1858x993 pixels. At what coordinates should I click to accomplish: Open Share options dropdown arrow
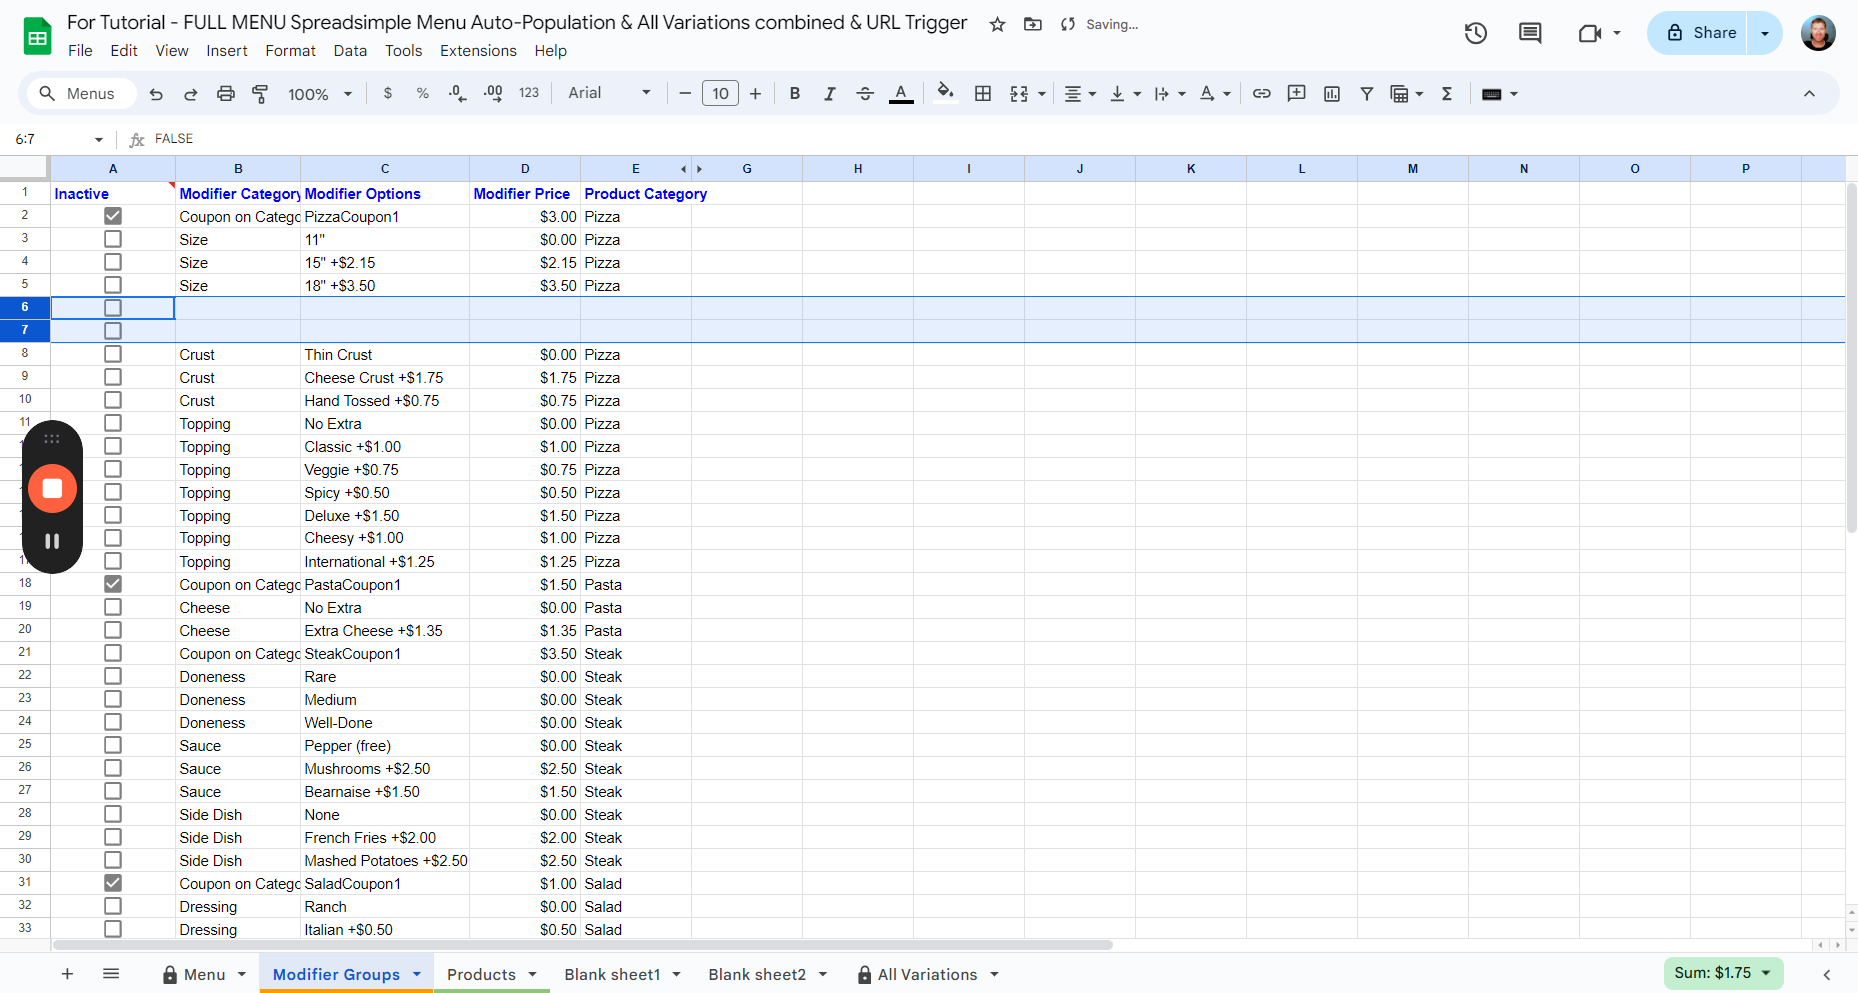click(x=1765, y=33)
